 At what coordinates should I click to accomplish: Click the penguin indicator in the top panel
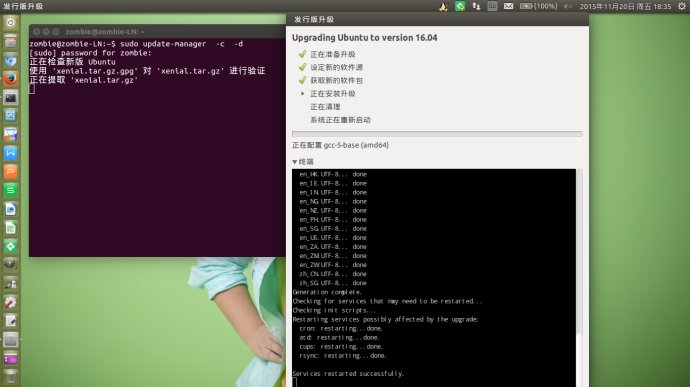point(443,6)
